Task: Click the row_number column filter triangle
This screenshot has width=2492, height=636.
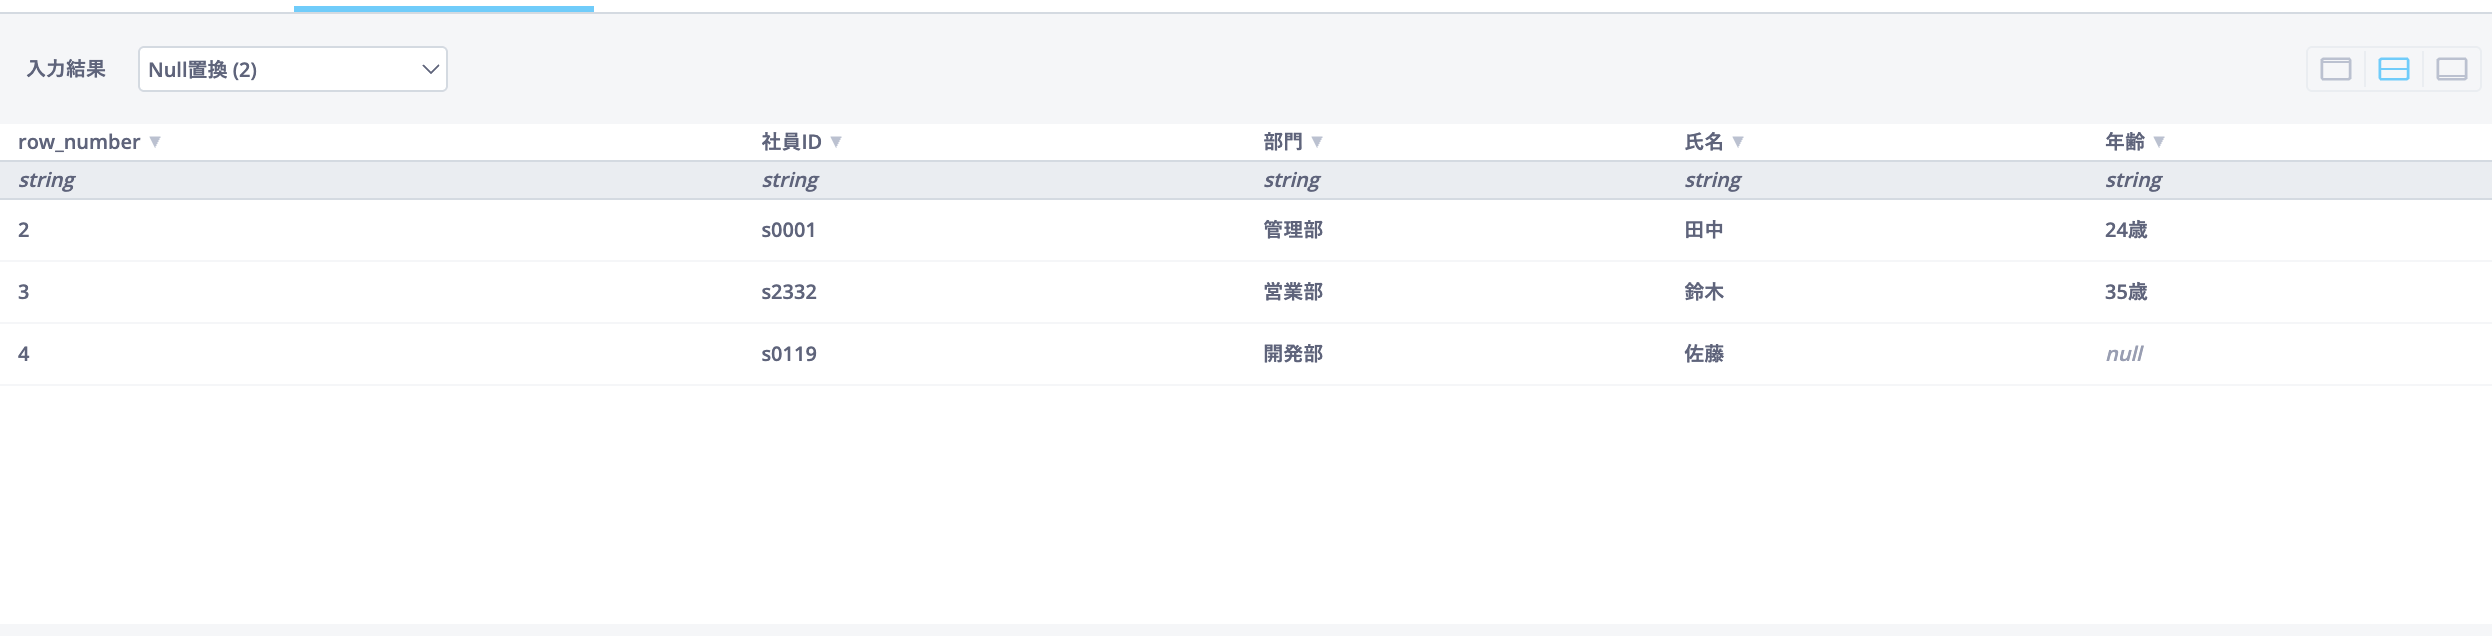Action: (155, 142)
